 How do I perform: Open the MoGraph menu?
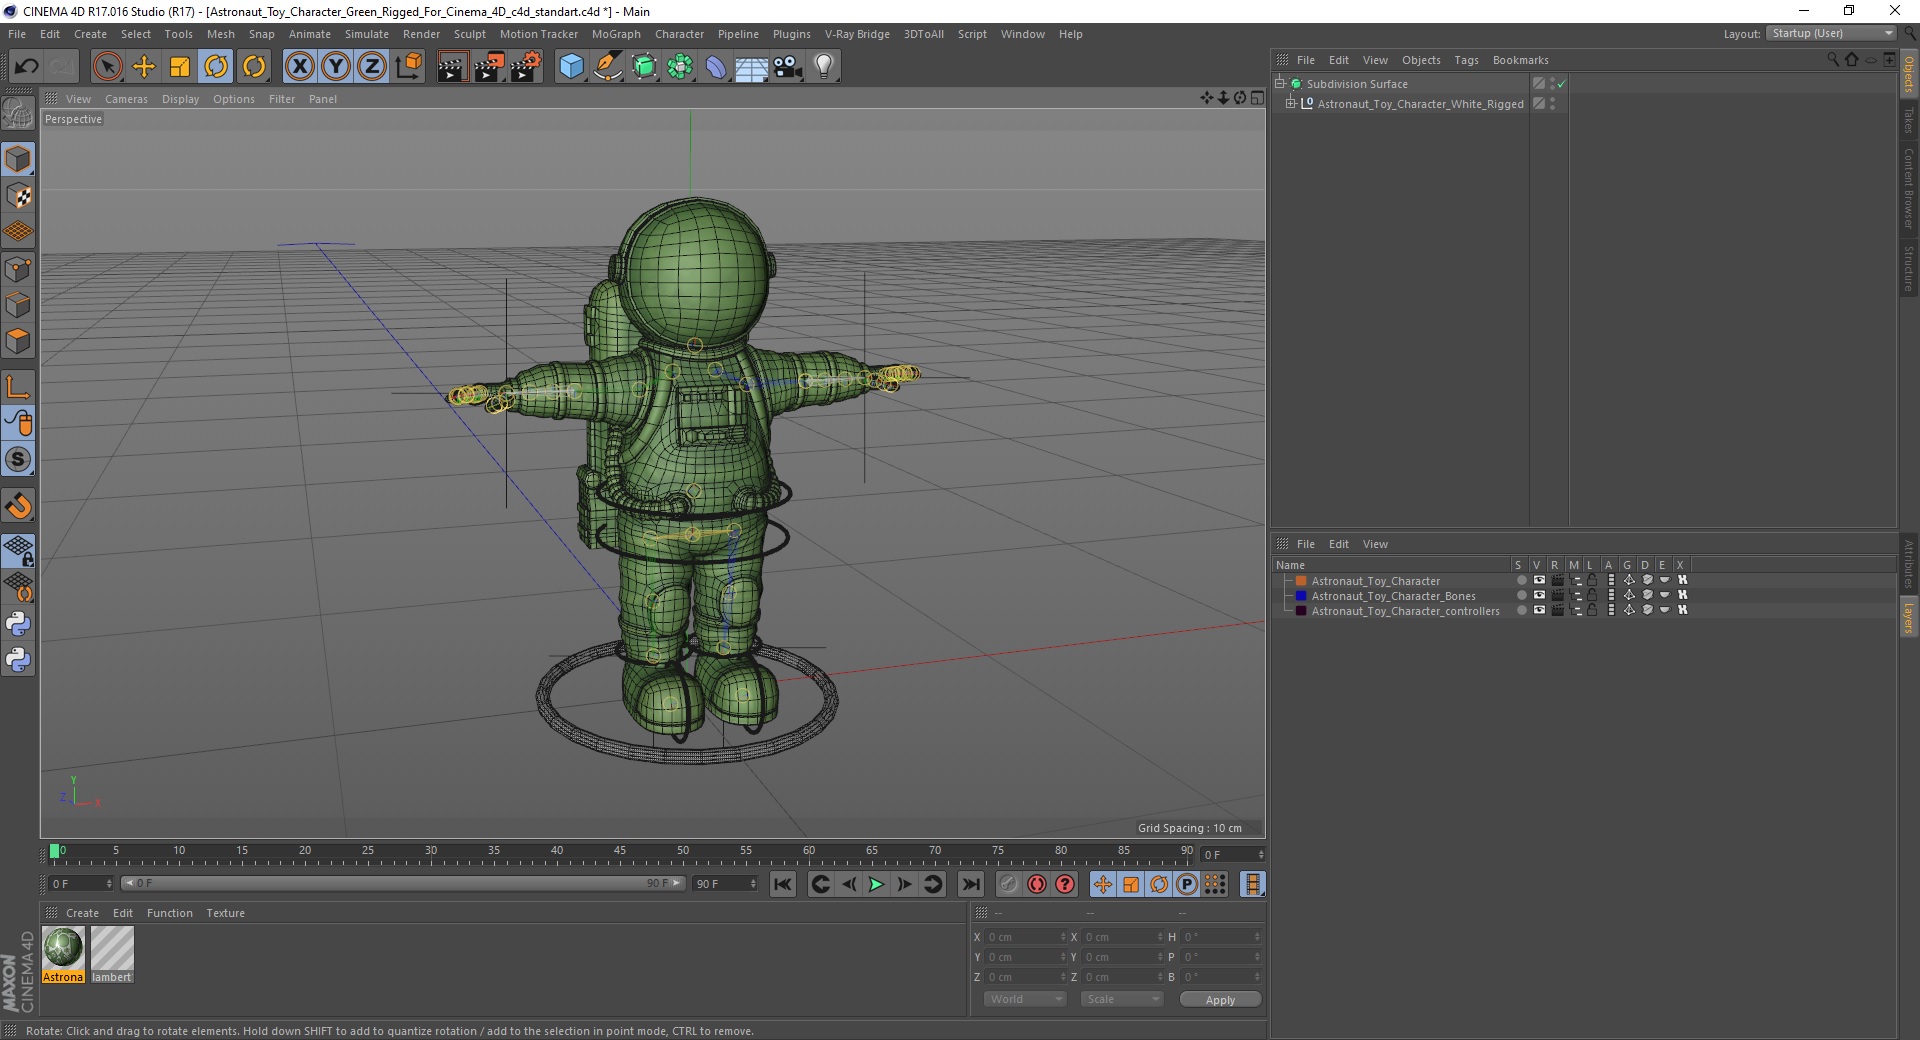coord(616,34)
